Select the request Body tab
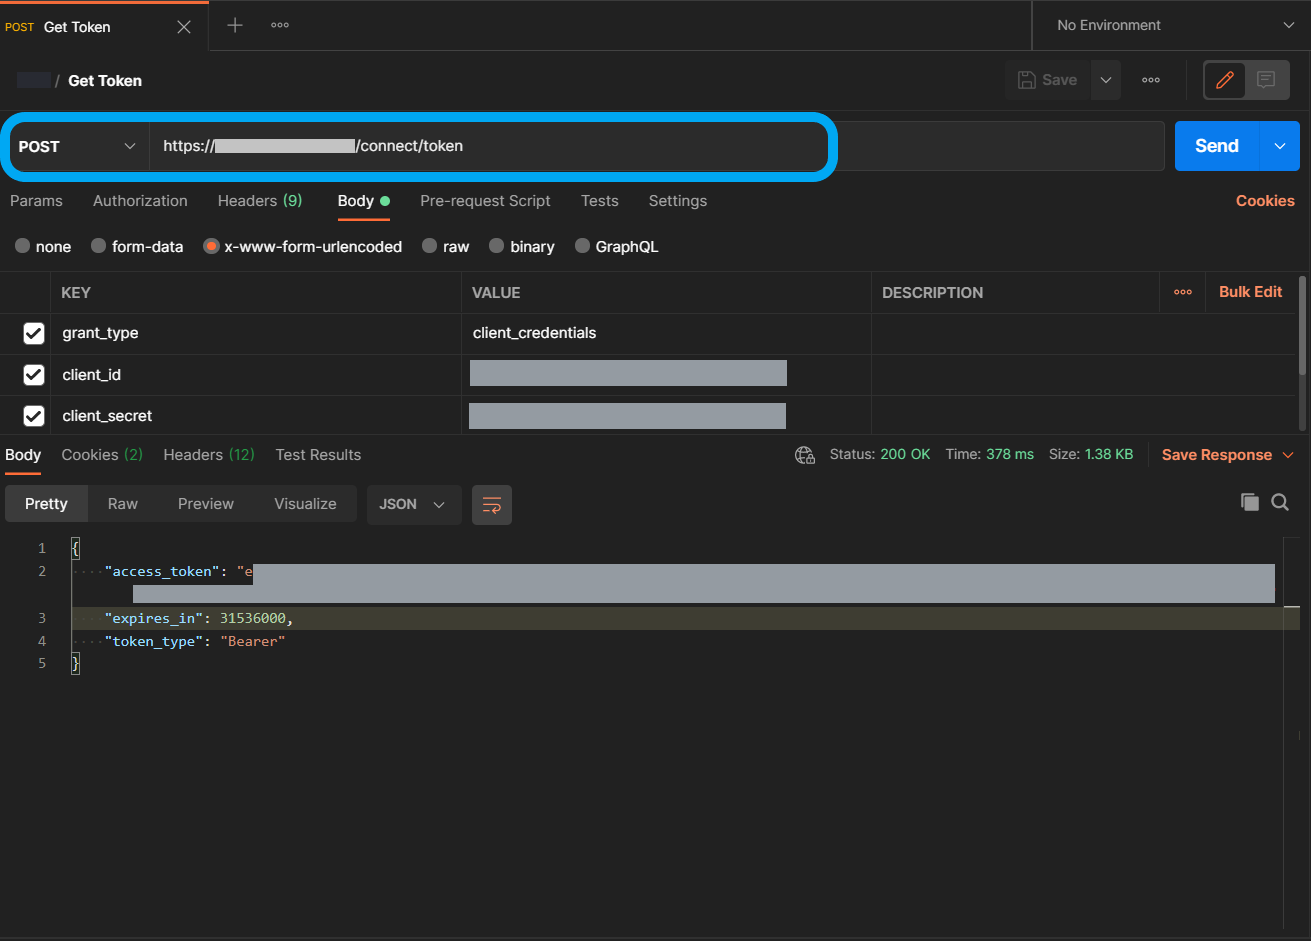1311x941 pixels. tap(363, 201)
